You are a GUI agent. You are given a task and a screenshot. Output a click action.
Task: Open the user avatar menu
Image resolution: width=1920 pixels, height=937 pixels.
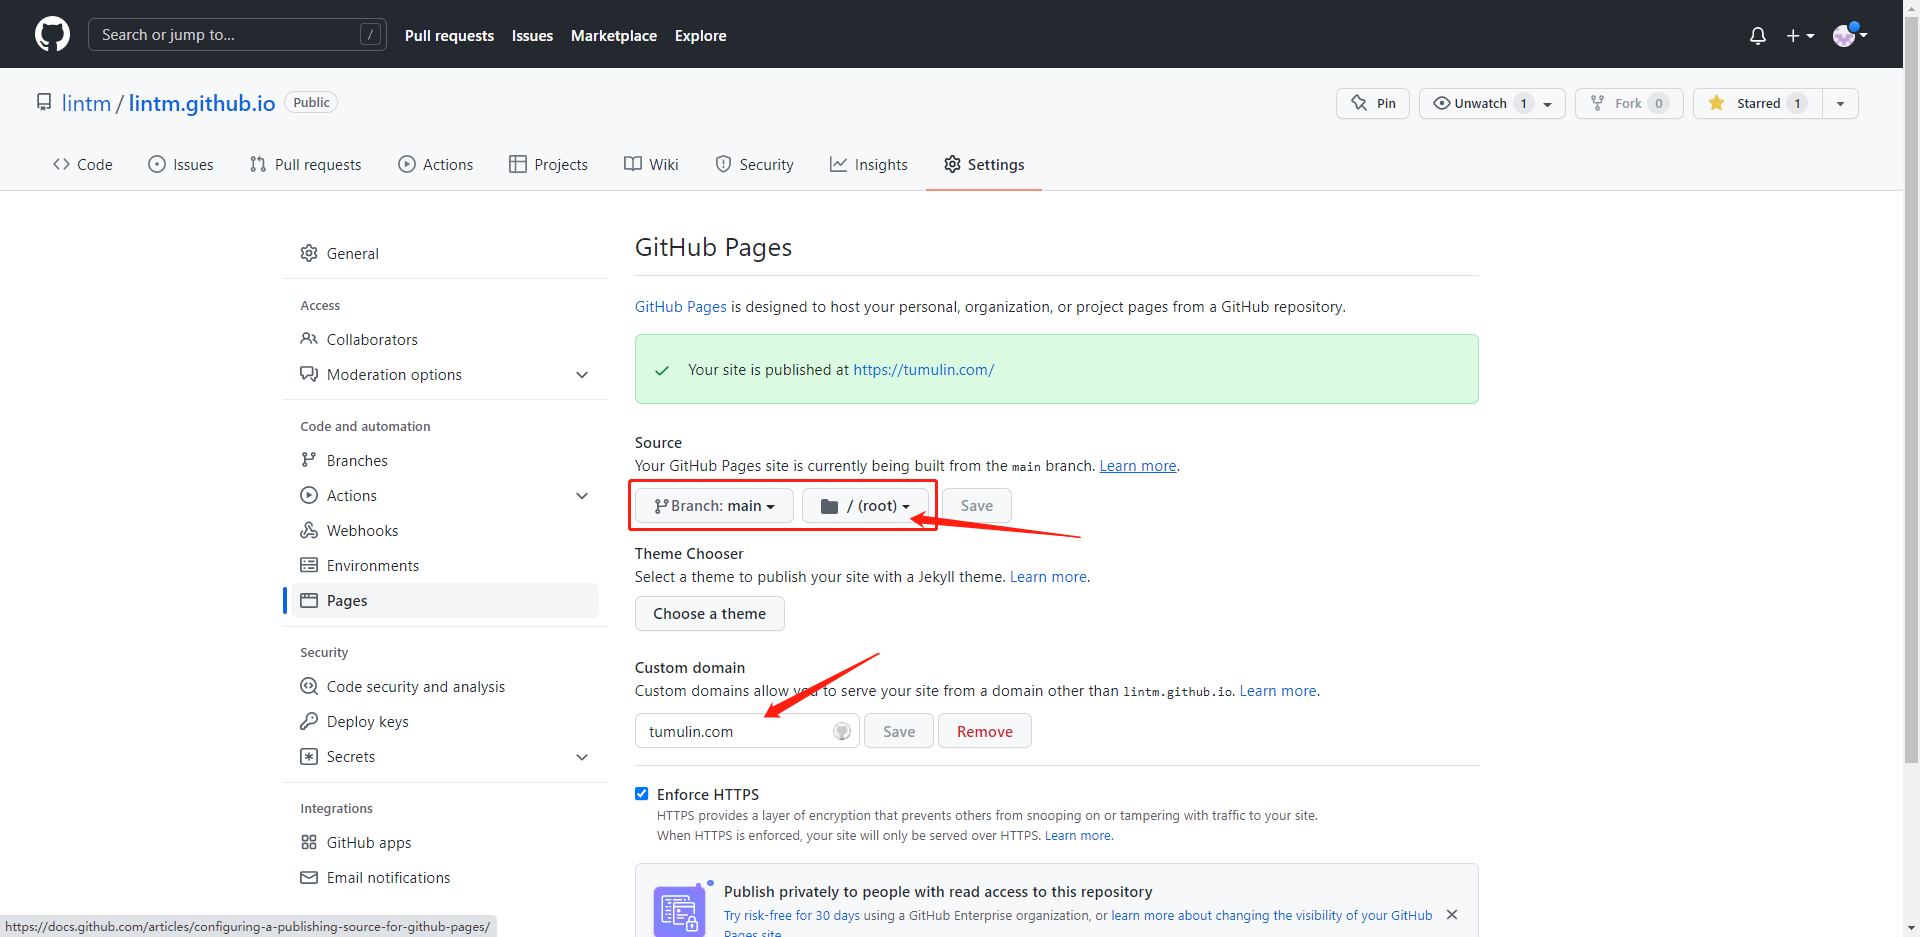pos(1850,35)
